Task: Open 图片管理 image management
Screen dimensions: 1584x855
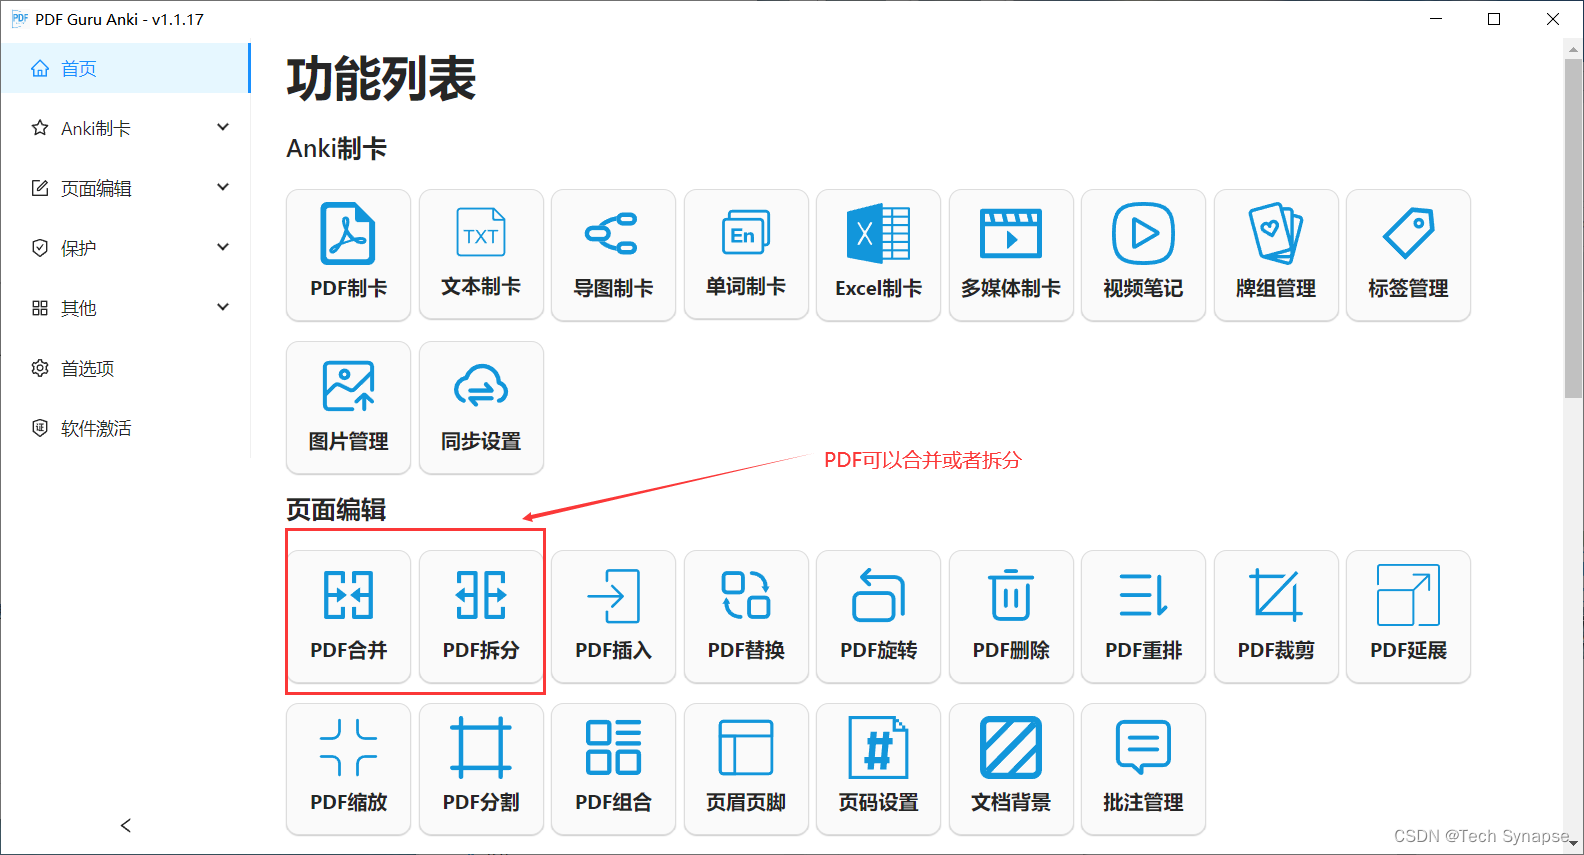Action: click(348, 407)
